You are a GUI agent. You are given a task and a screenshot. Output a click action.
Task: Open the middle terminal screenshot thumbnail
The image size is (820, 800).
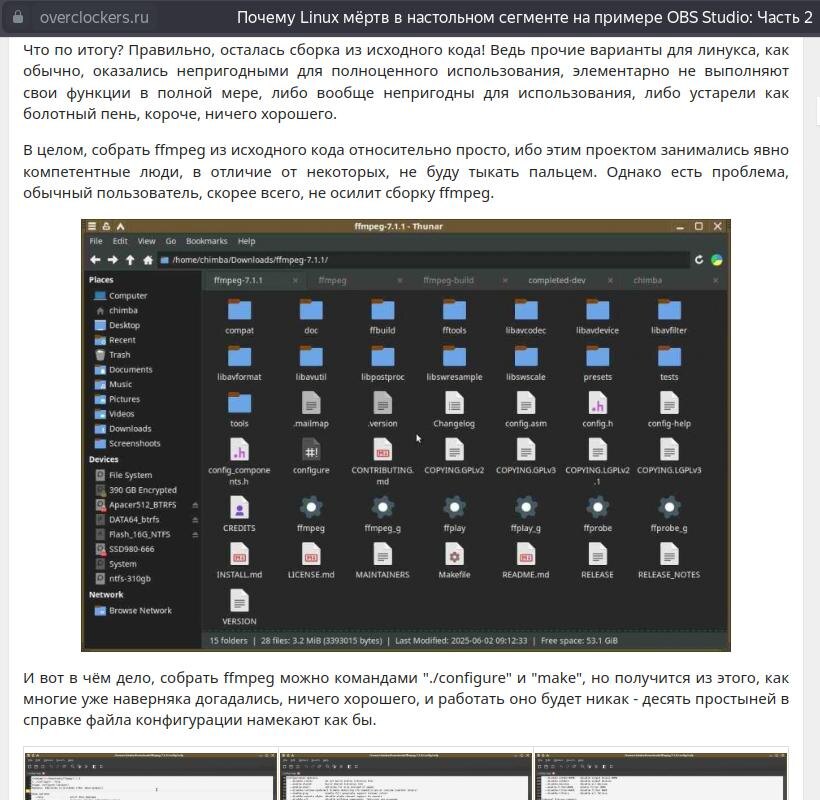[x=406, y=776]
